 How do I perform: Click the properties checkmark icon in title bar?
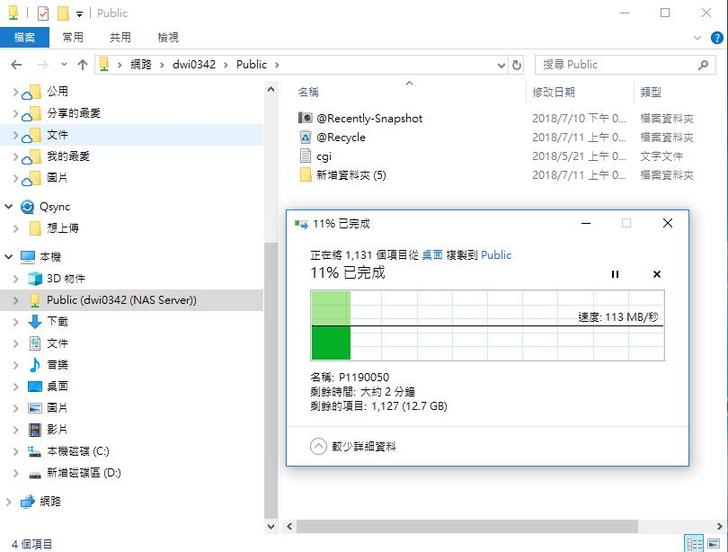(x=43, y=13)
